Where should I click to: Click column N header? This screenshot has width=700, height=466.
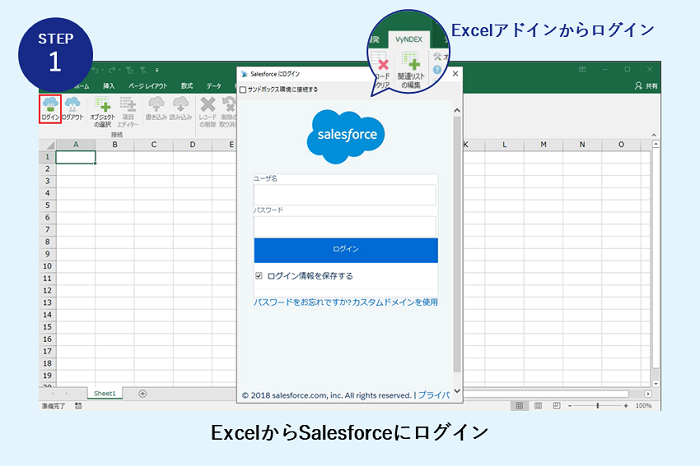[582, 145]
